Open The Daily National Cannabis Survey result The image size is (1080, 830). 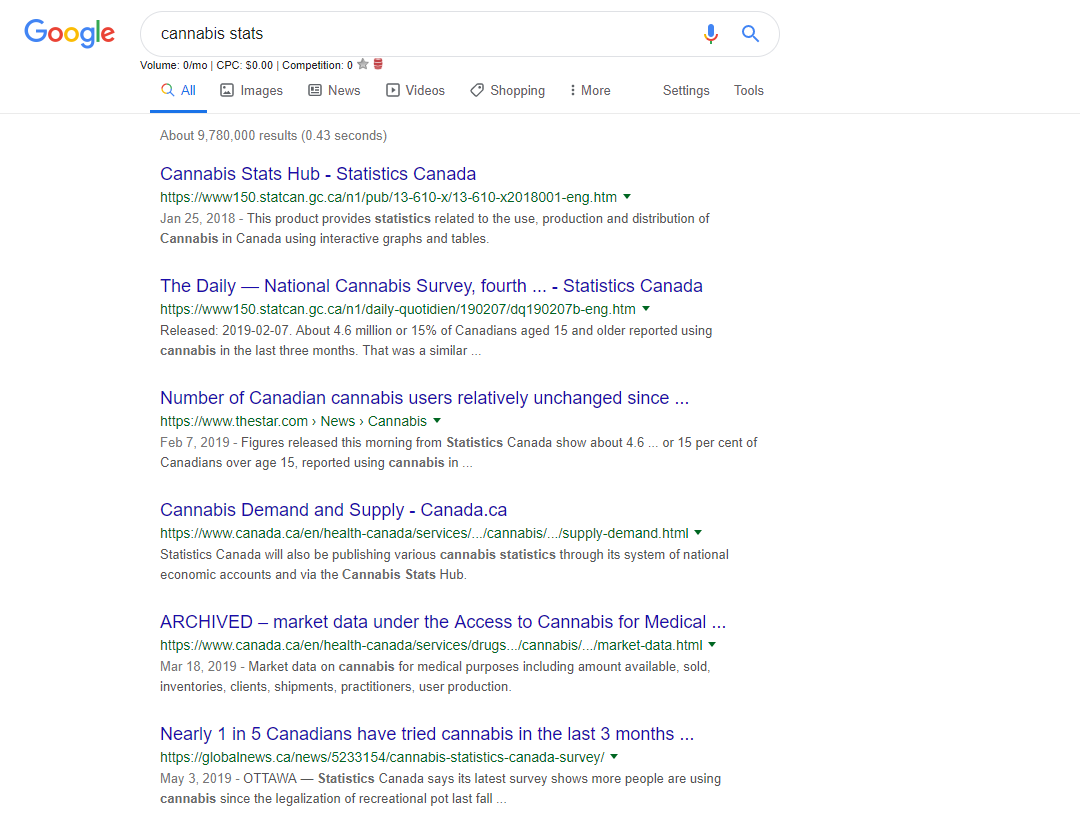tap(431, 286)
